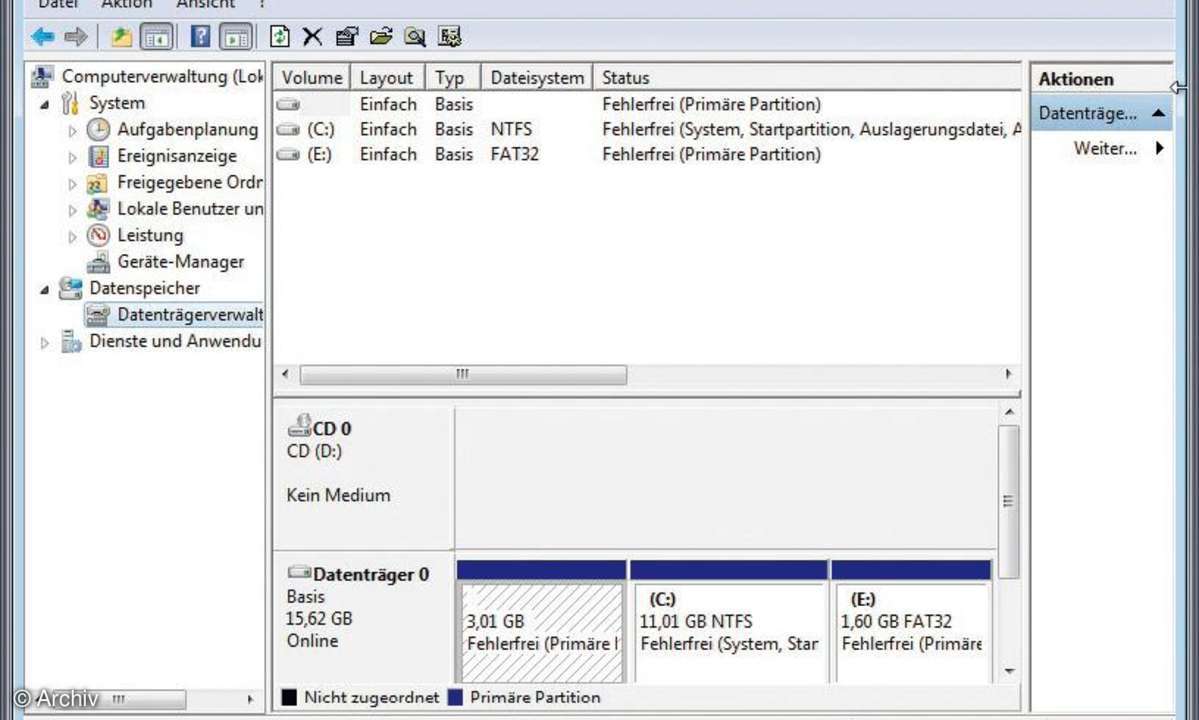Select the (C:) 11,01 GB NTFS partition

[x=729, y=632]
